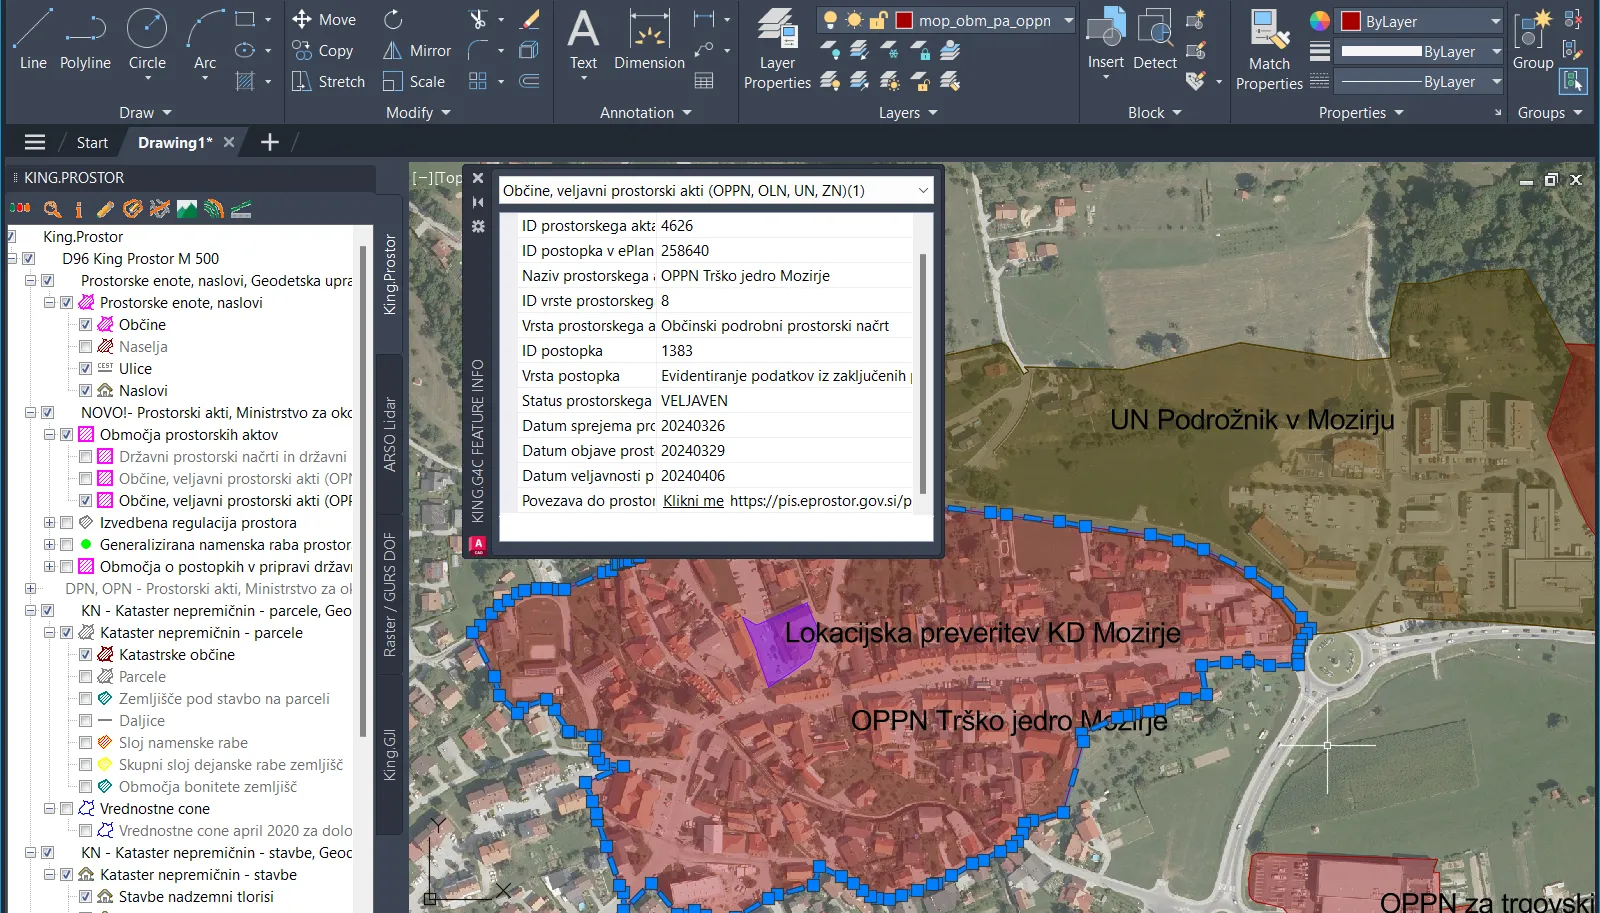Switch to the Start tab

pos(92,143)
